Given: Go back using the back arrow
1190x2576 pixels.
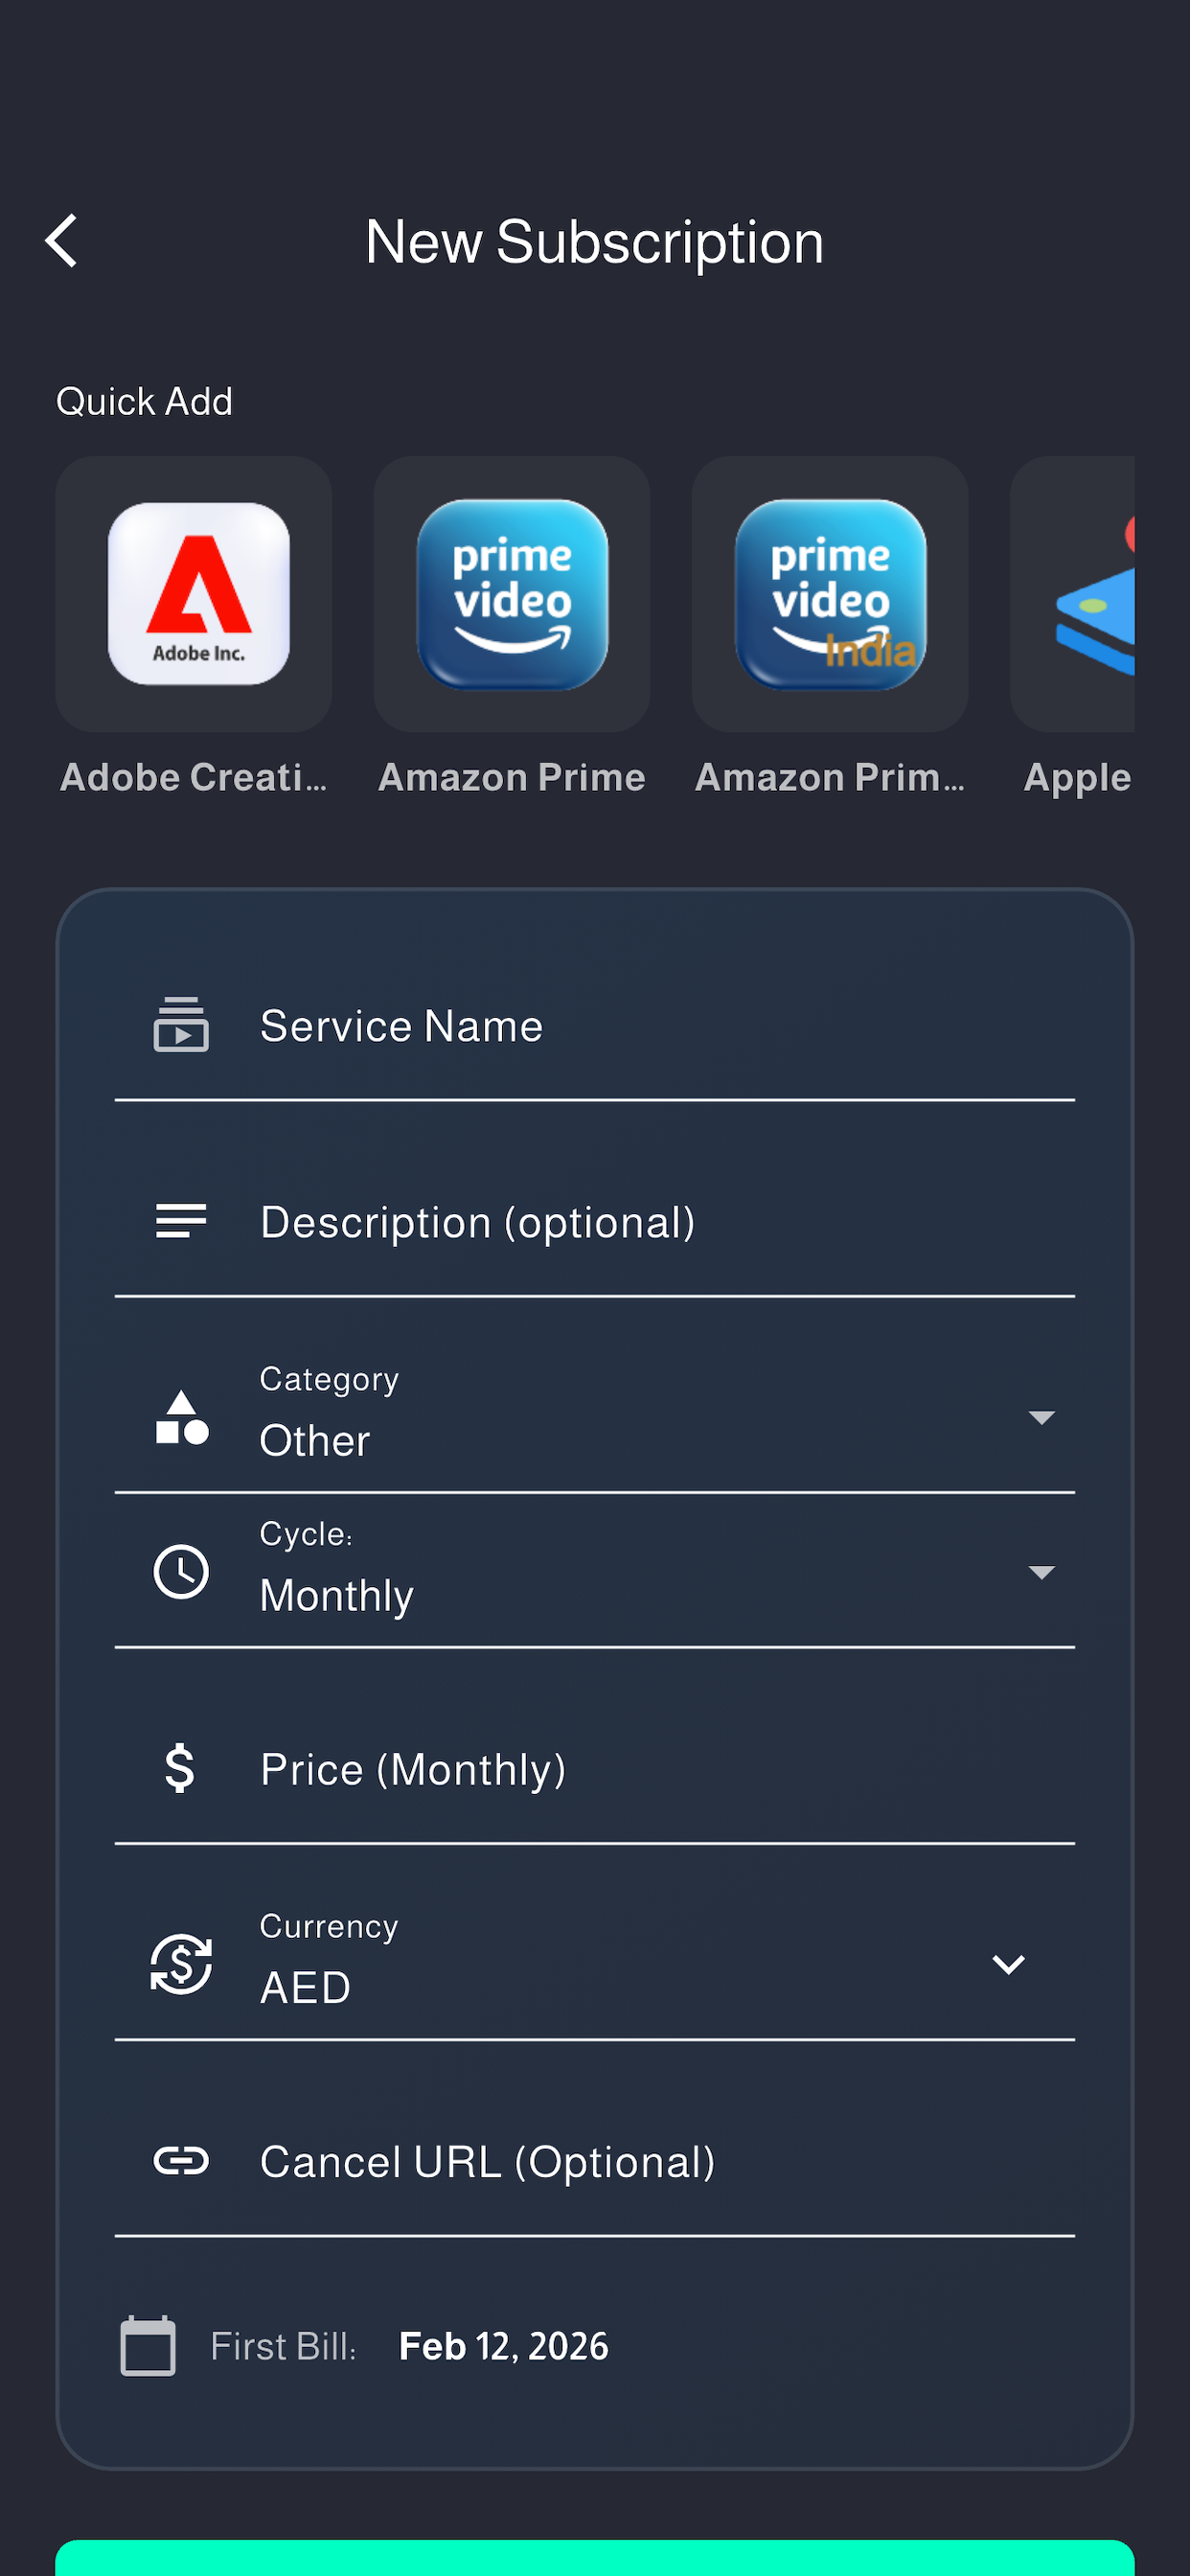Looking at the screenshot, I should click(x=62, y=241).
